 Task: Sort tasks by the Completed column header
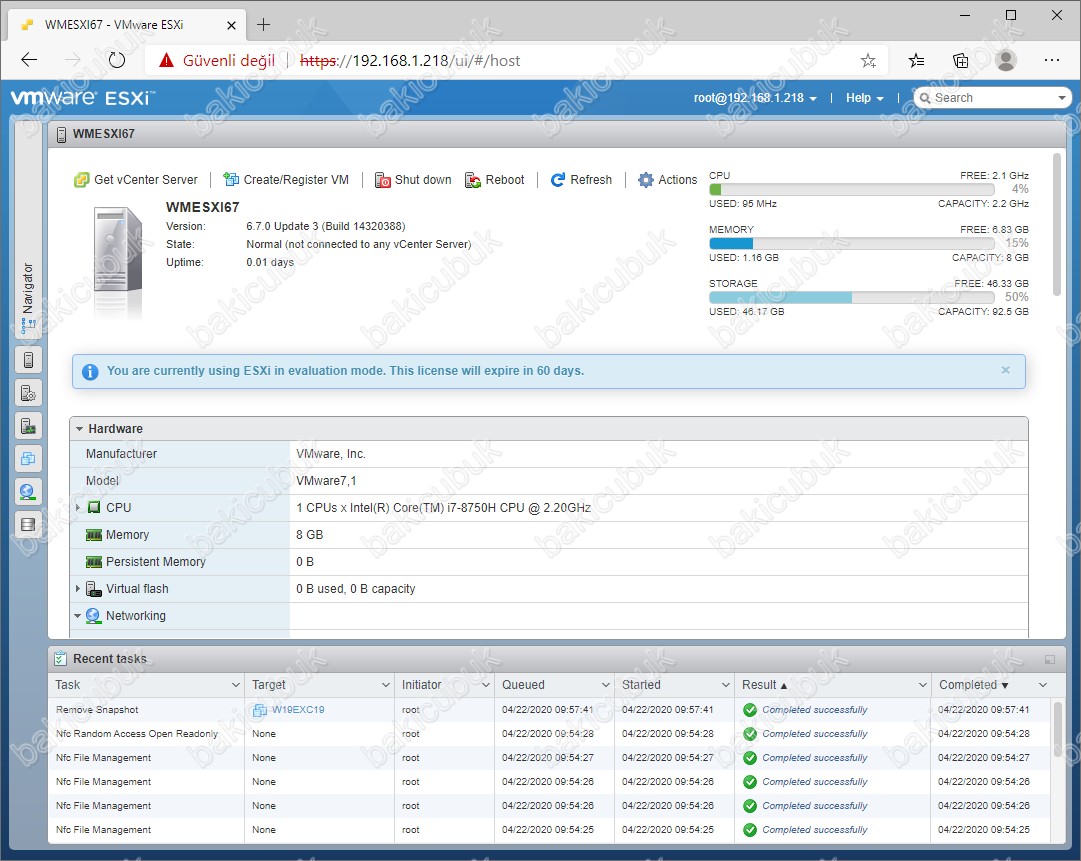coord(973,685)
